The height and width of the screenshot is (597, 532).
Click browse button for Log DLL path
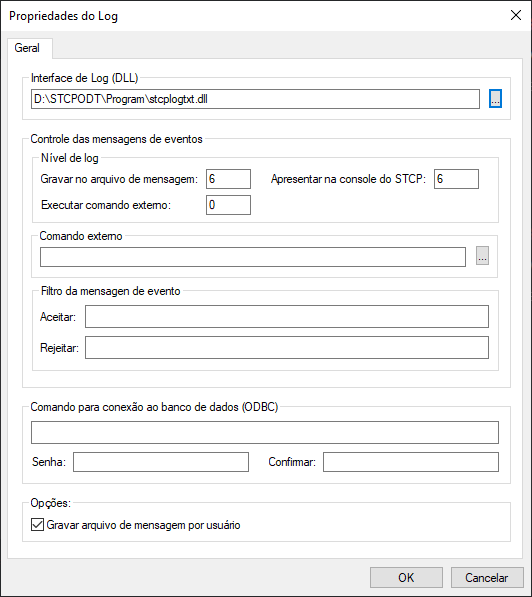pyautogui.click(x=495, y=99)
